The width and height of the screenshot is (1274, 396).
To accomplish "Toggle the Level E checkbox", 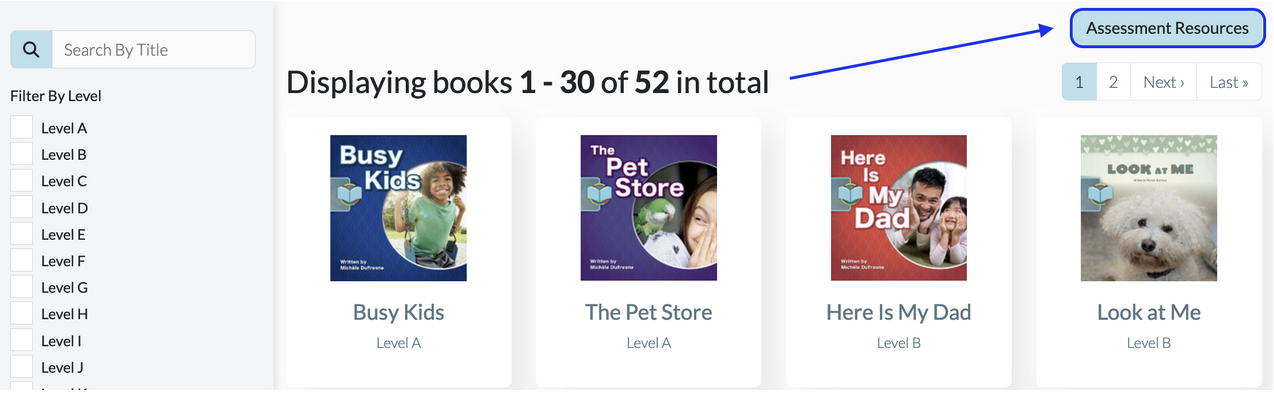I will (x=21, y=233).
